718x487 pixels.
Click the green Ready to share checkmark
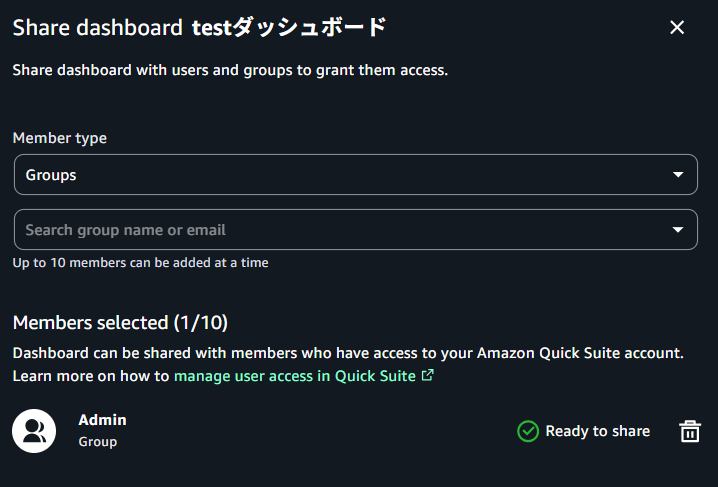coord(528,431)
